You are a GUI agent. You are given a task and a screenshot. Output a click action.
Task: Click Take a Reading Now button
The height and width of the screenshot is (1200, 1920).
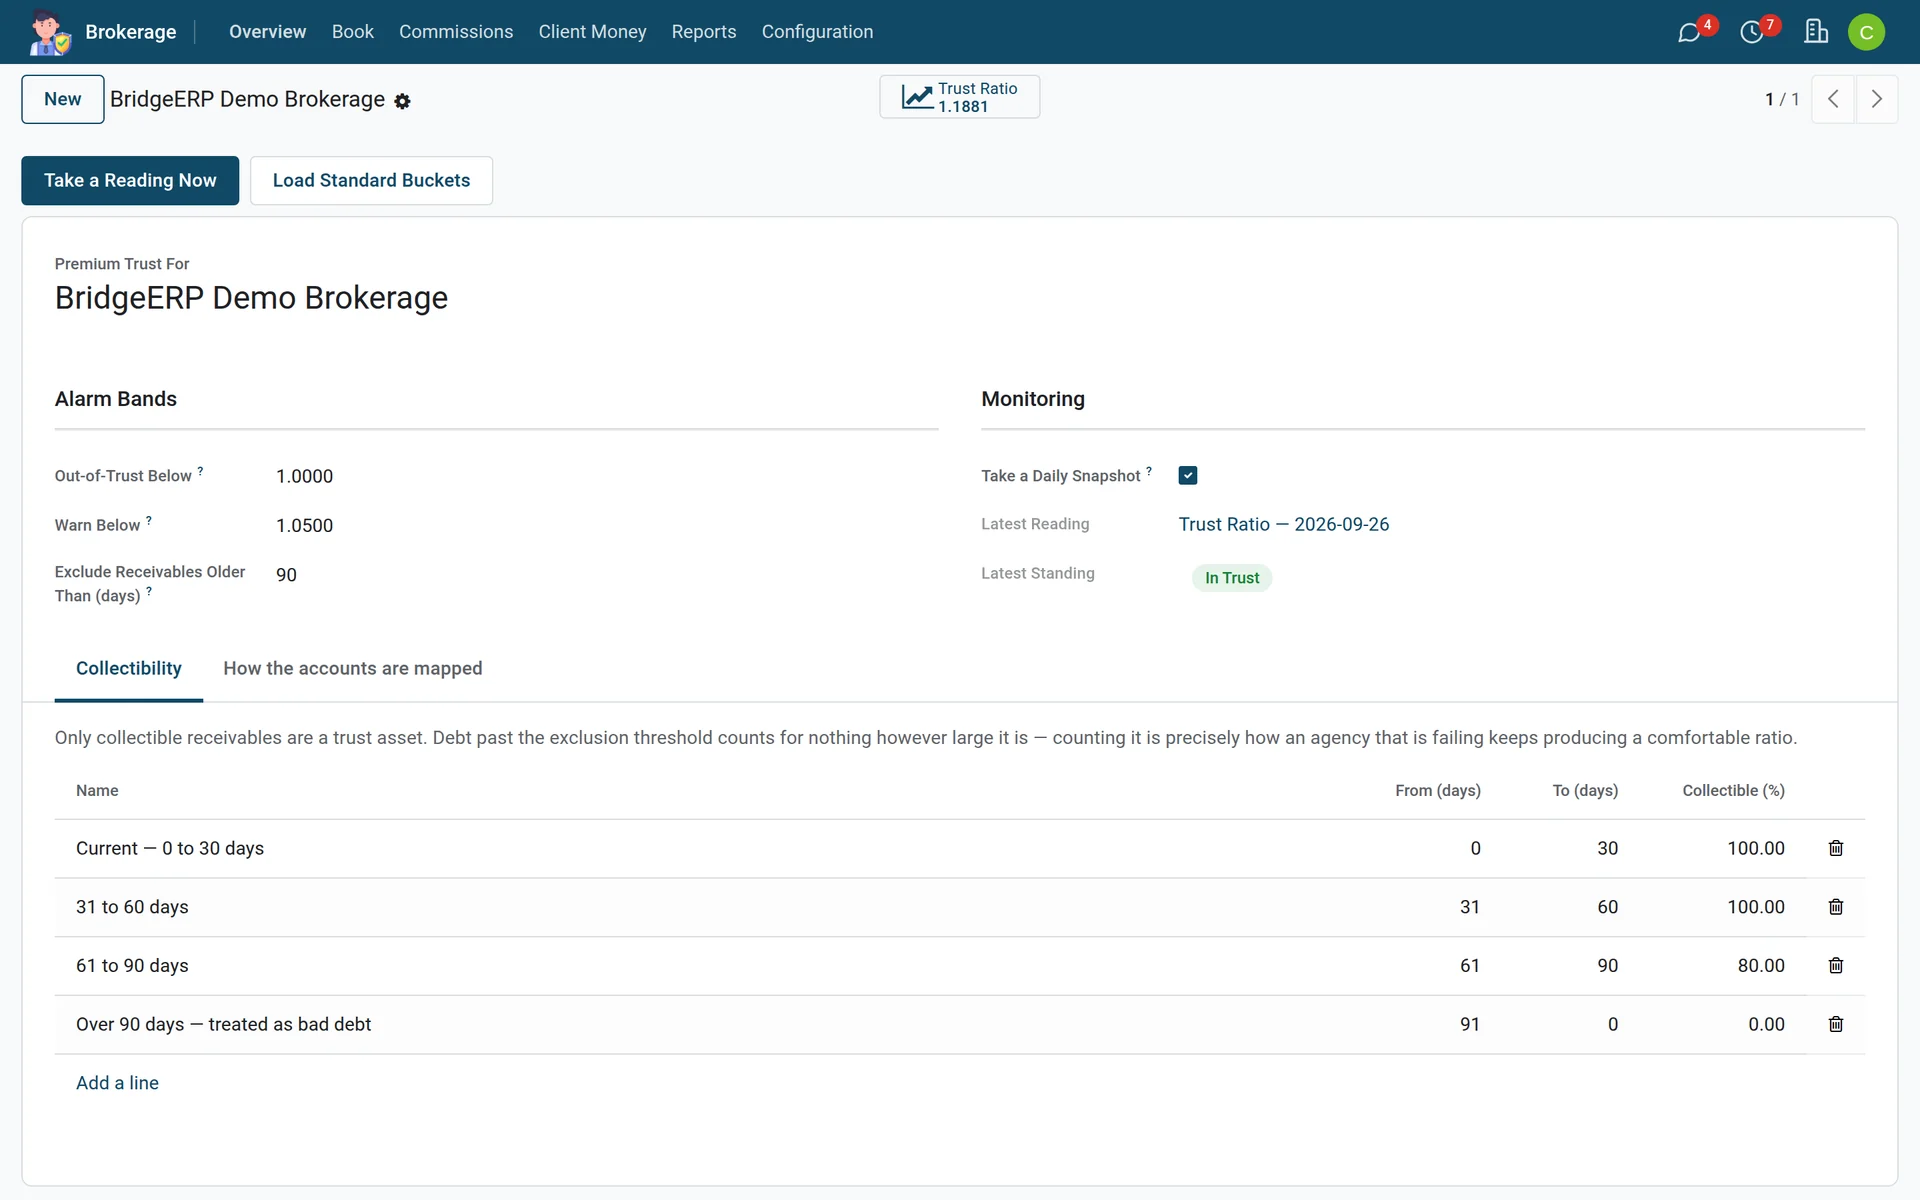[x=130, y=180]
